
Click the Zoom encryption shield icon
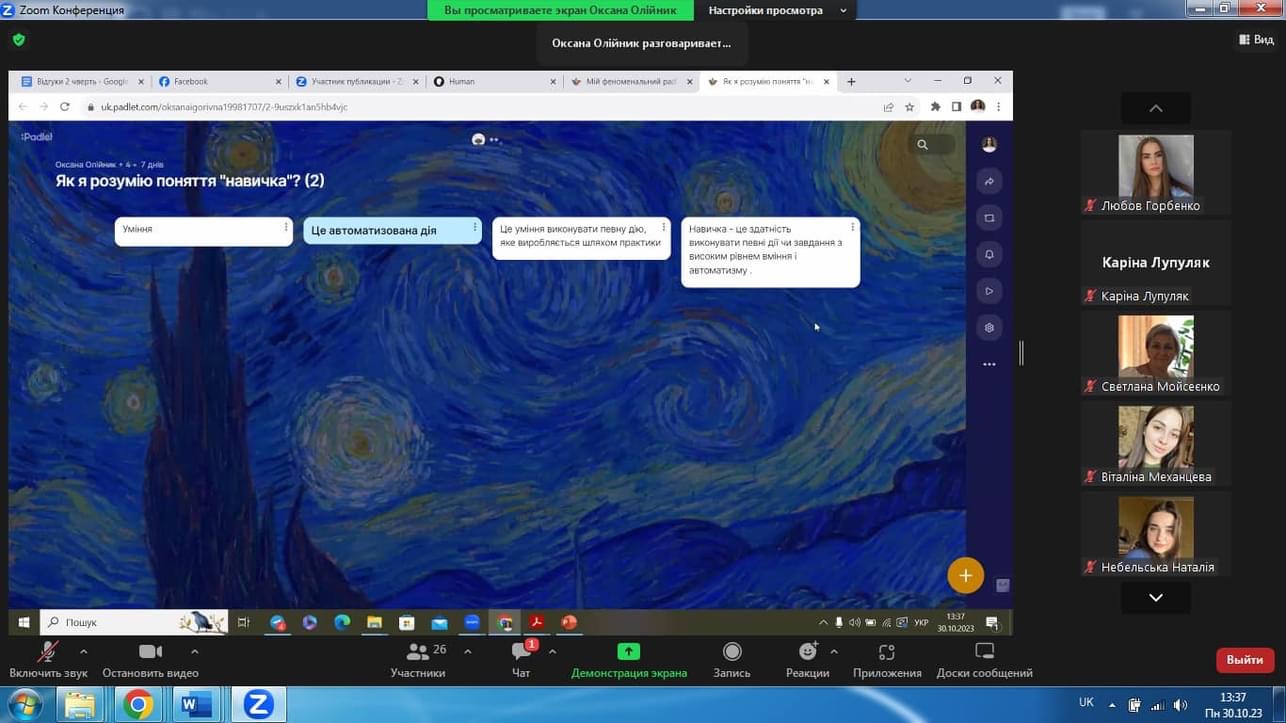tap(19, 40)
